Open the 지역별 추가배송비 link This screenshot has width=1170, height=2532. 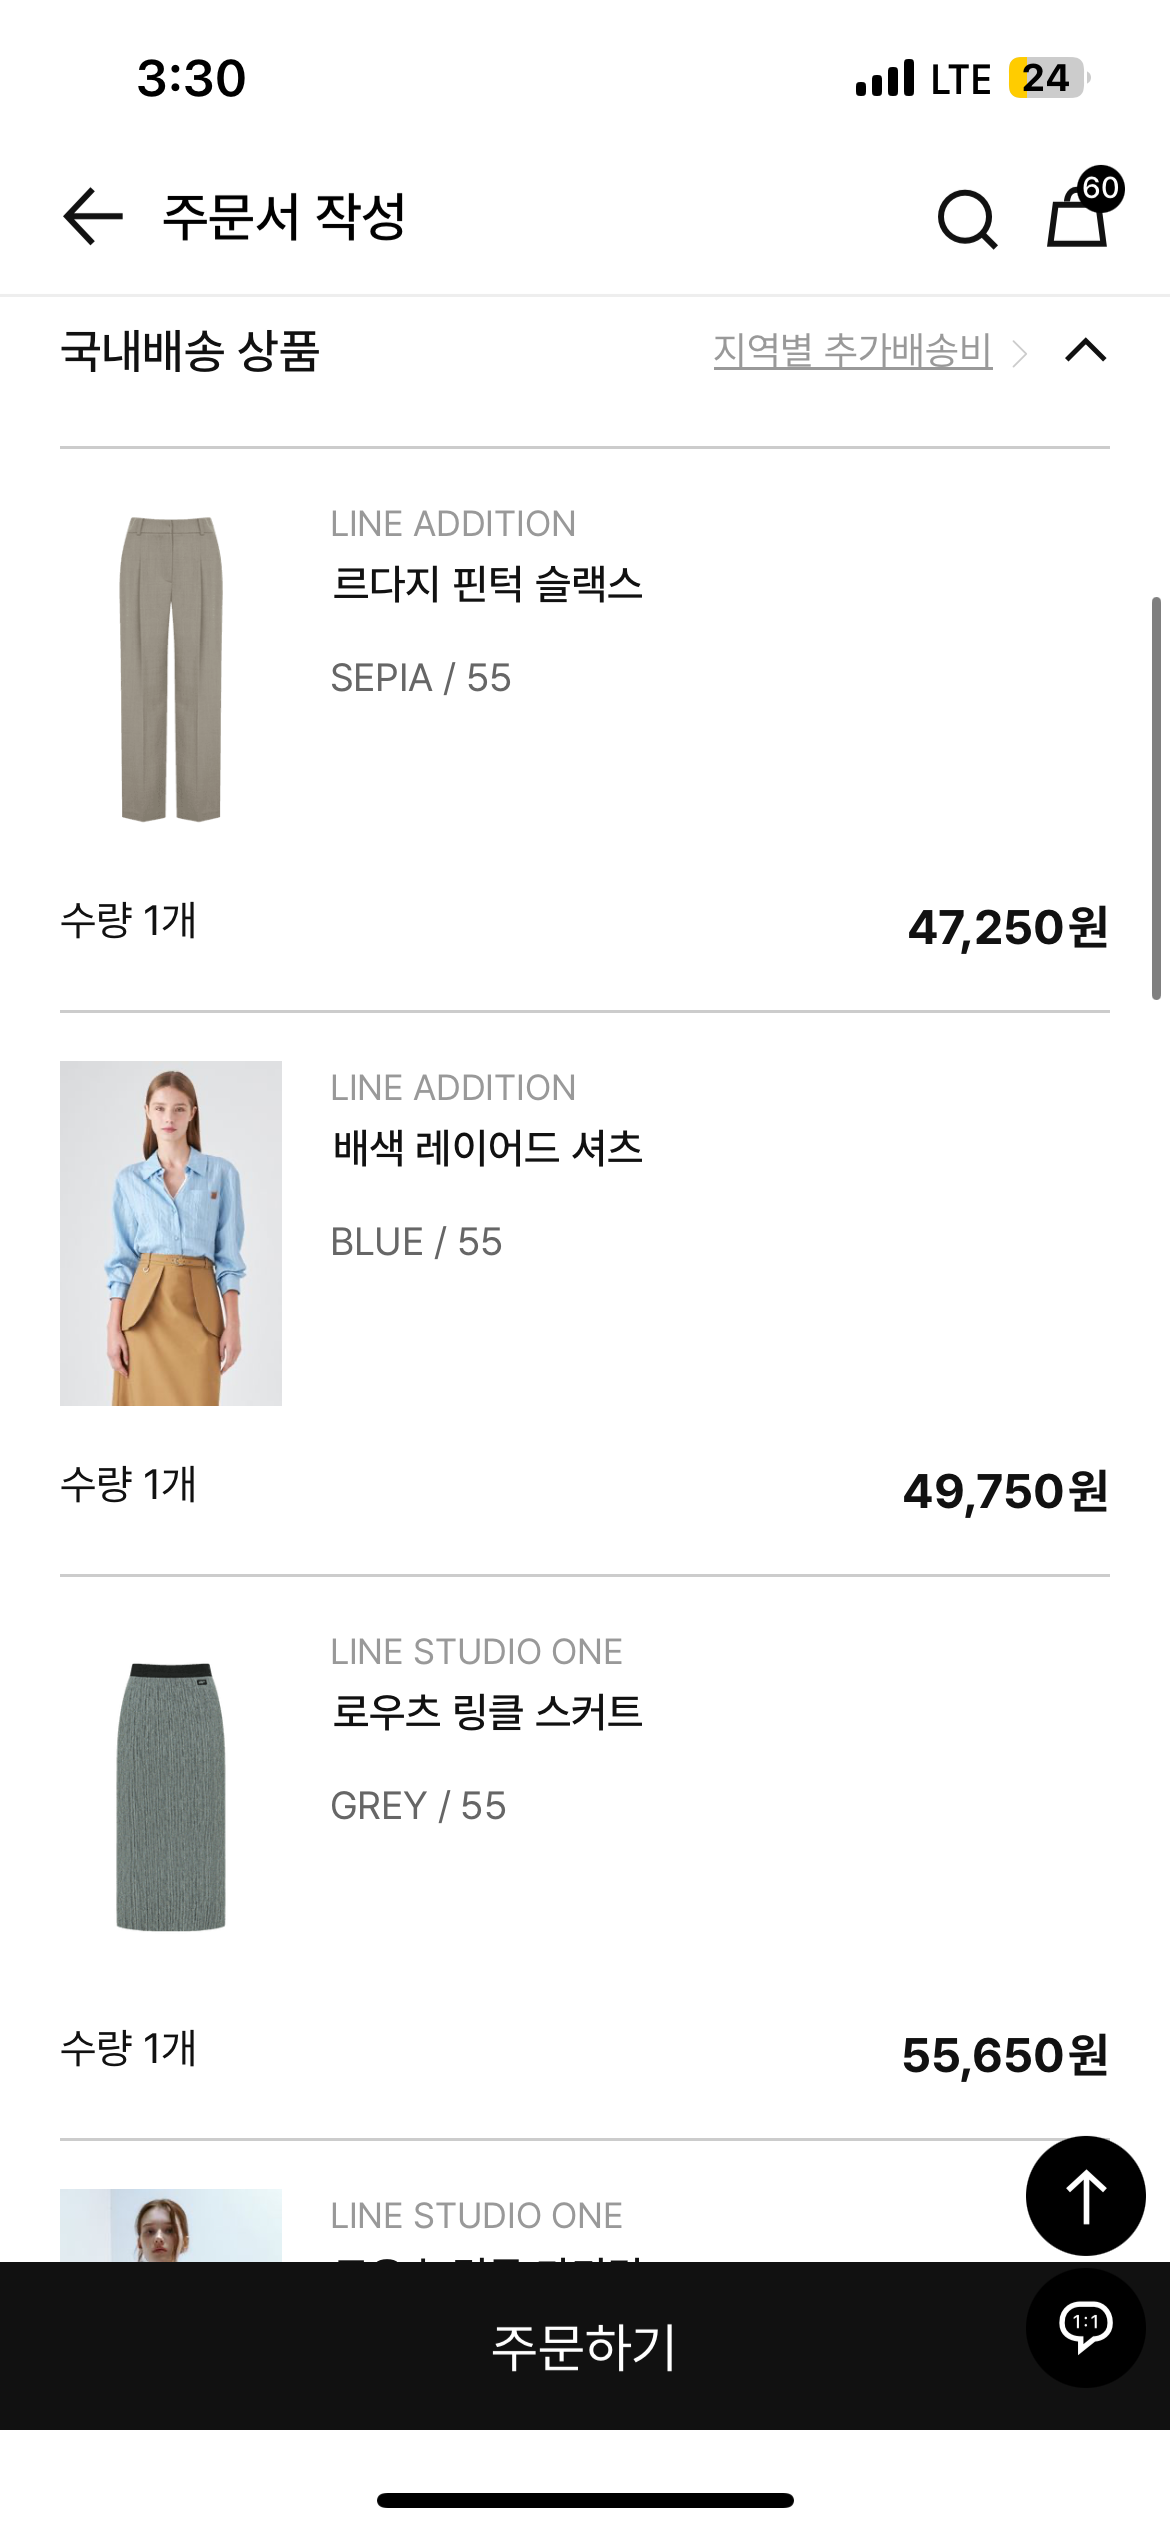[852, 351]
